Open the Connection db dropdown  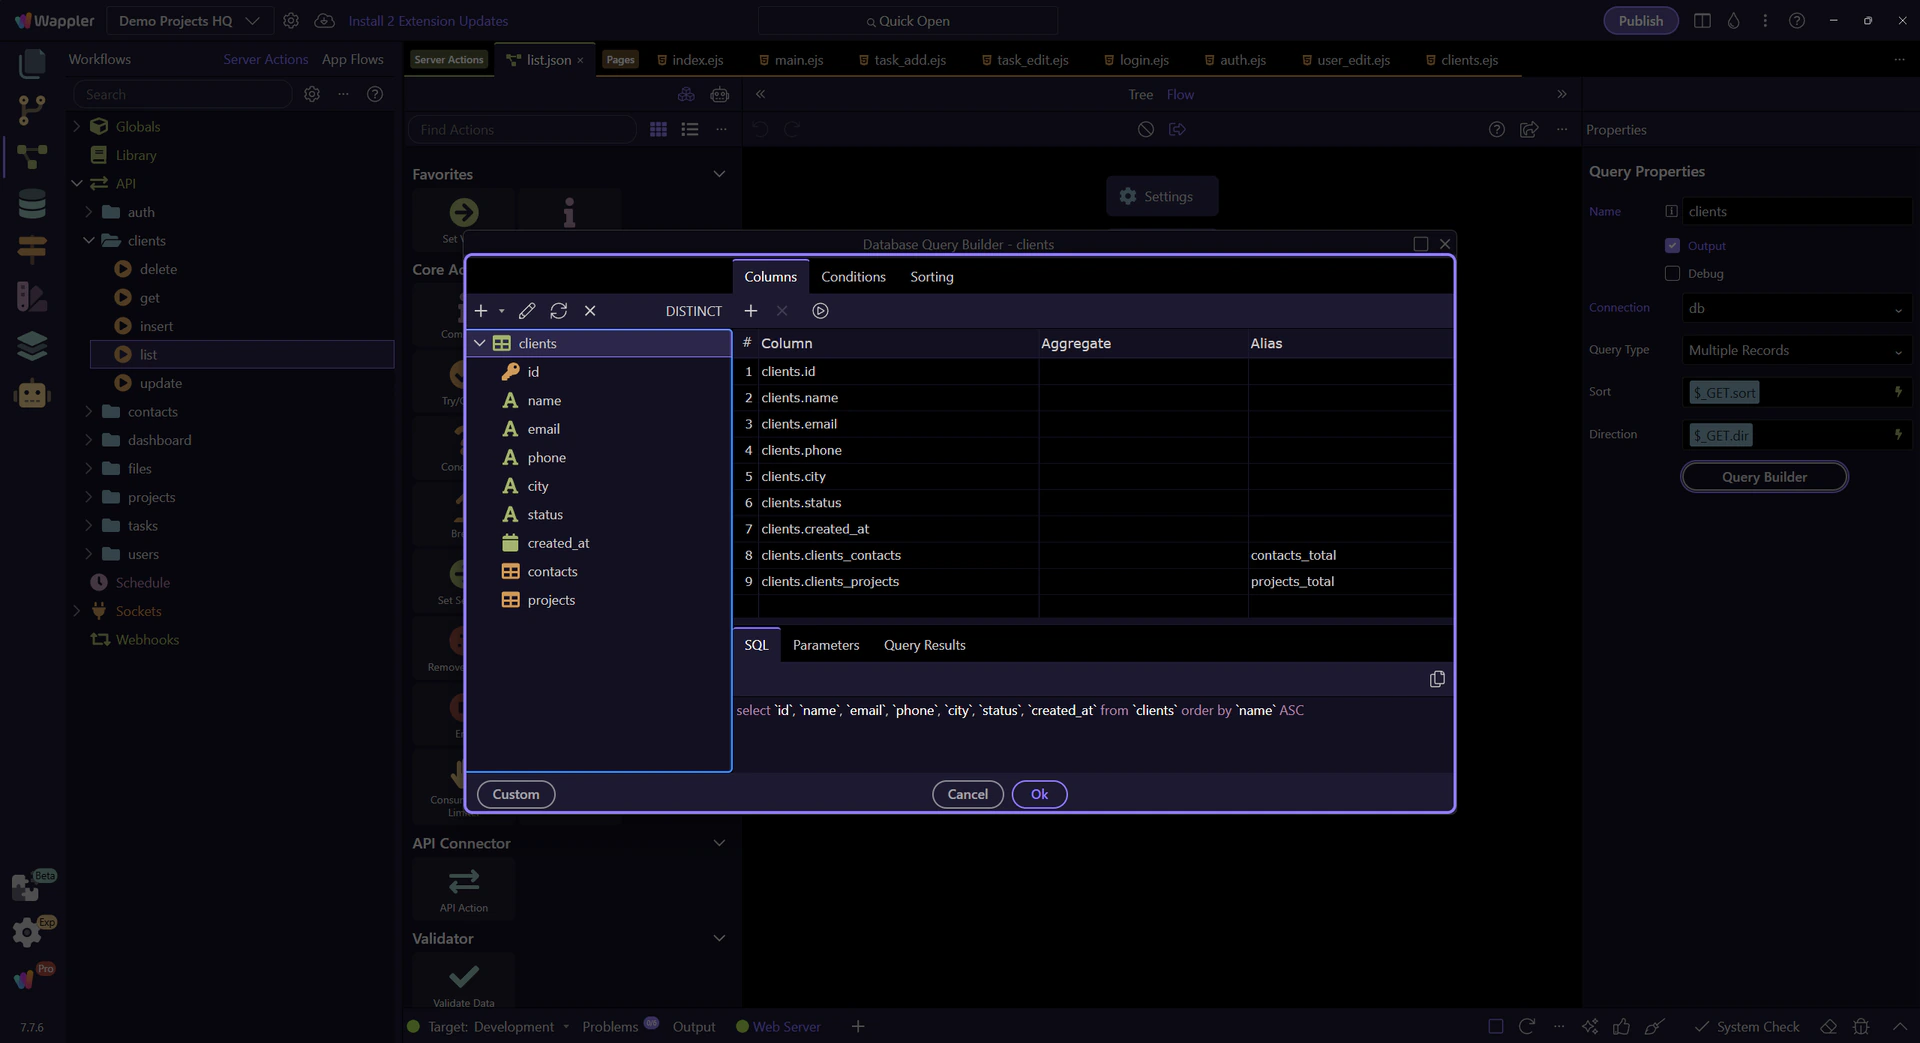1796,309
